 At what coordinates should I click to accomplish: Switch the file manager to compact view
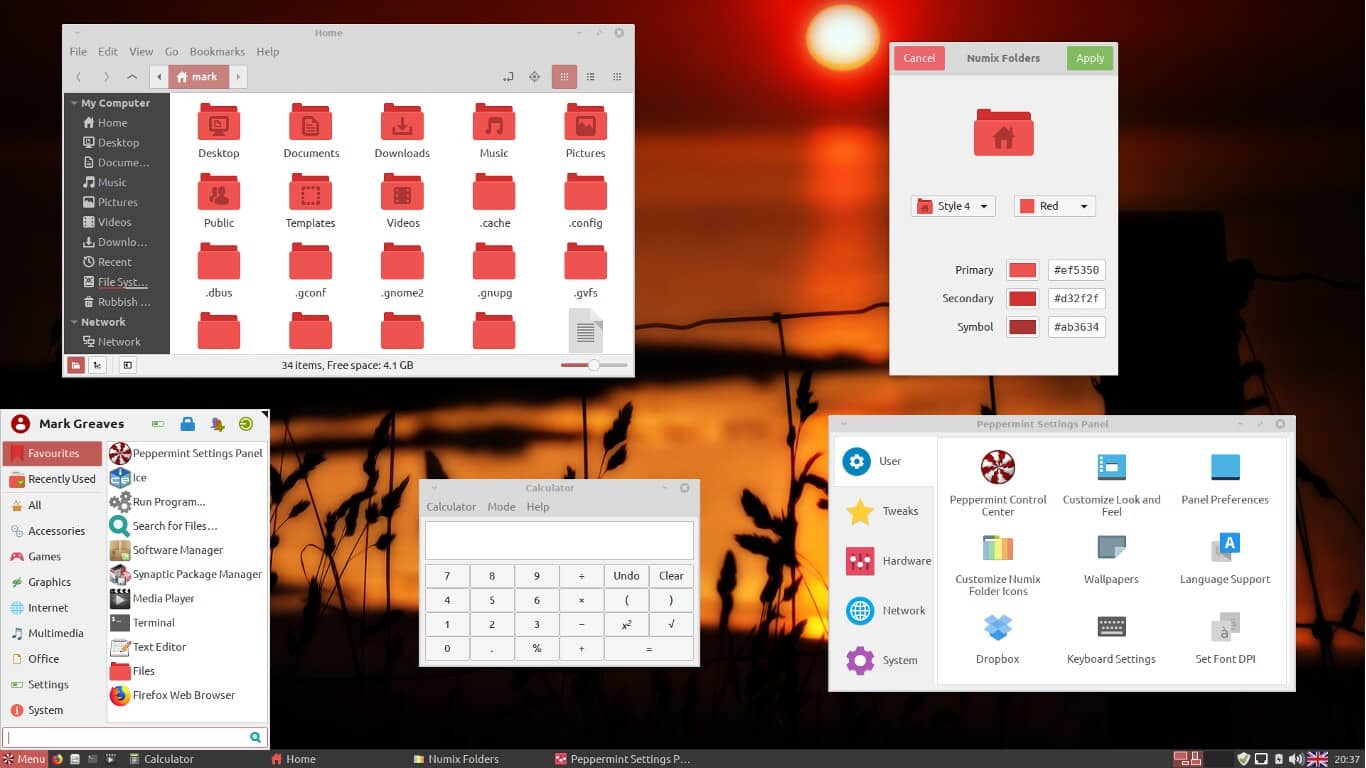tap(617, 76)
